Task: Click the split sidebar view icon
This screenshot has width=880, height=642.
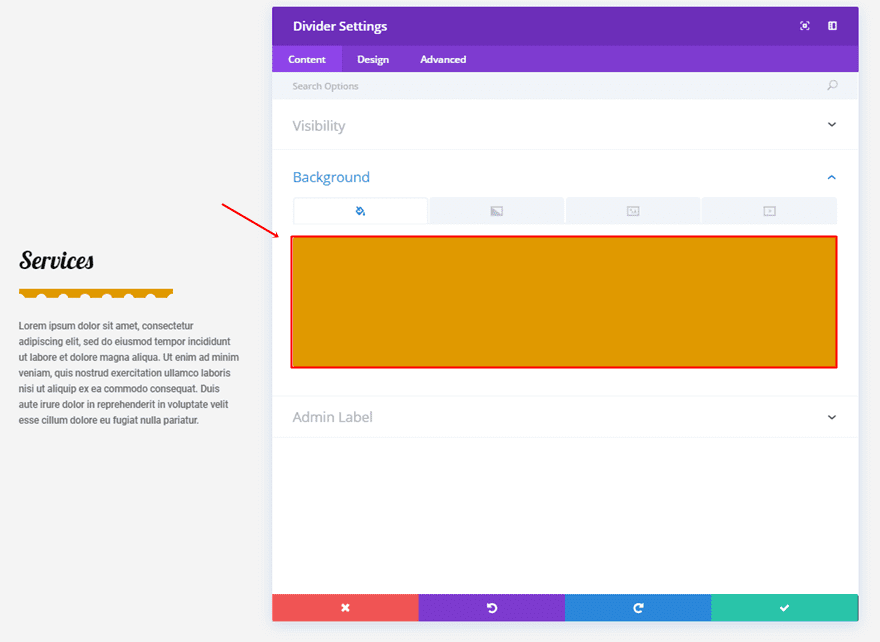Action: [832, 26]
